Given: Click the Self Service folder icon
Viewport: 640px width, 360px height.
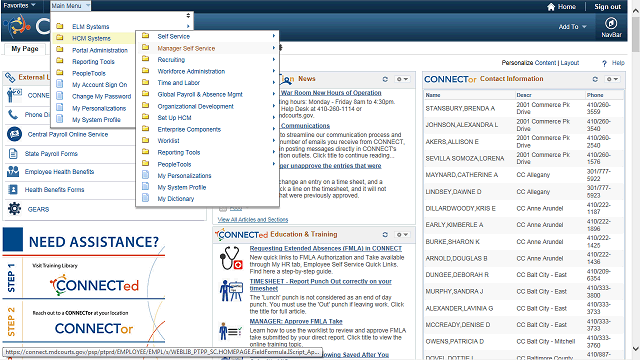Looking at the screenshot, I should (x=145, y=36).
